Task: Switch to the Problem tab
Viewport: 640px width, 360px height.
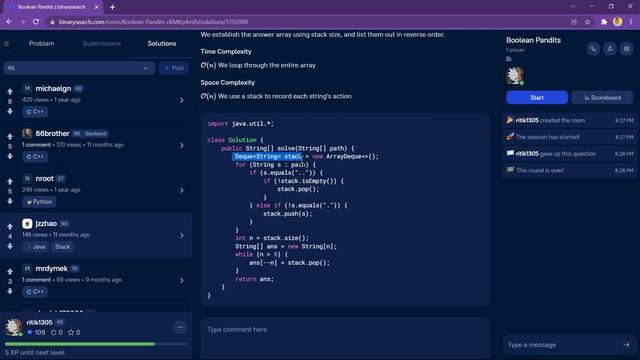Action: point(42,43)
